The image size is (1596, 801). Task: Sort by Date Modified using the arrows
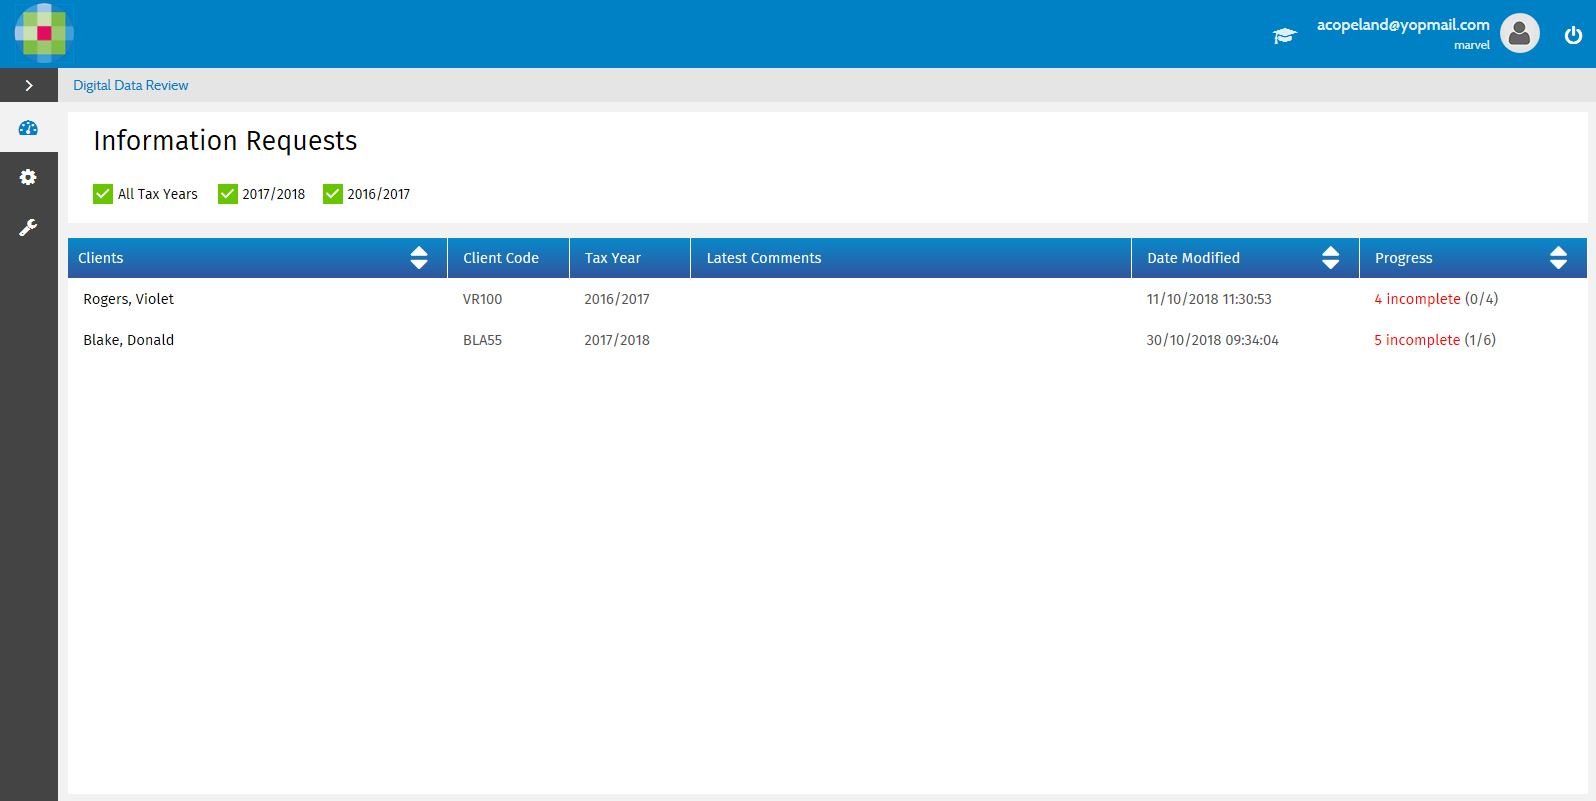1330,258
